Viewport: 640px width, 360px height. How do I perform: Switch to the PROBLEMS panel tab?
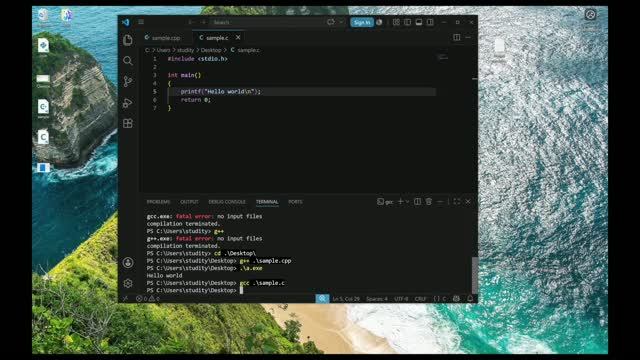(158, 202)
